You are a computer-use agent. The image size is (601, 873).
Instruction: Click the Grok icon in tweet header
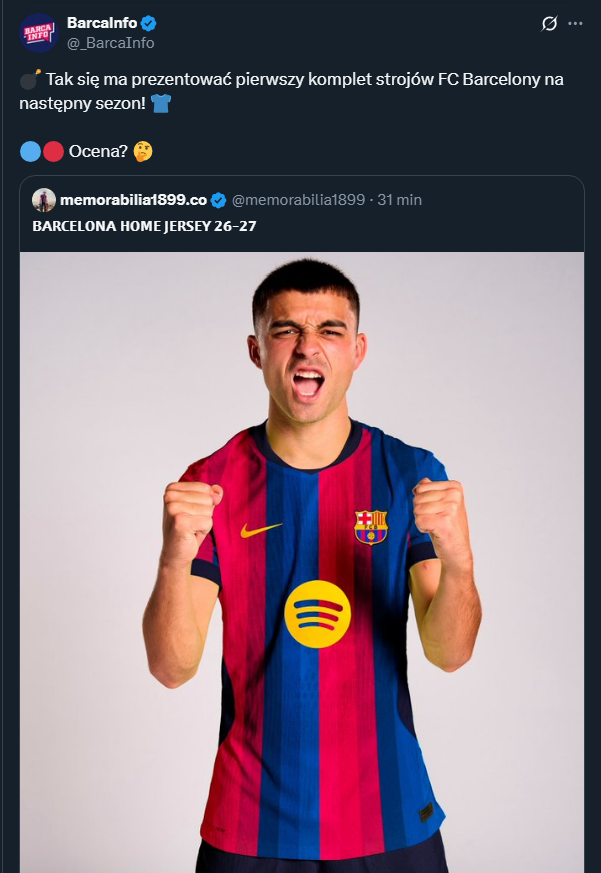pyautogui.click(x=548, y=23)
